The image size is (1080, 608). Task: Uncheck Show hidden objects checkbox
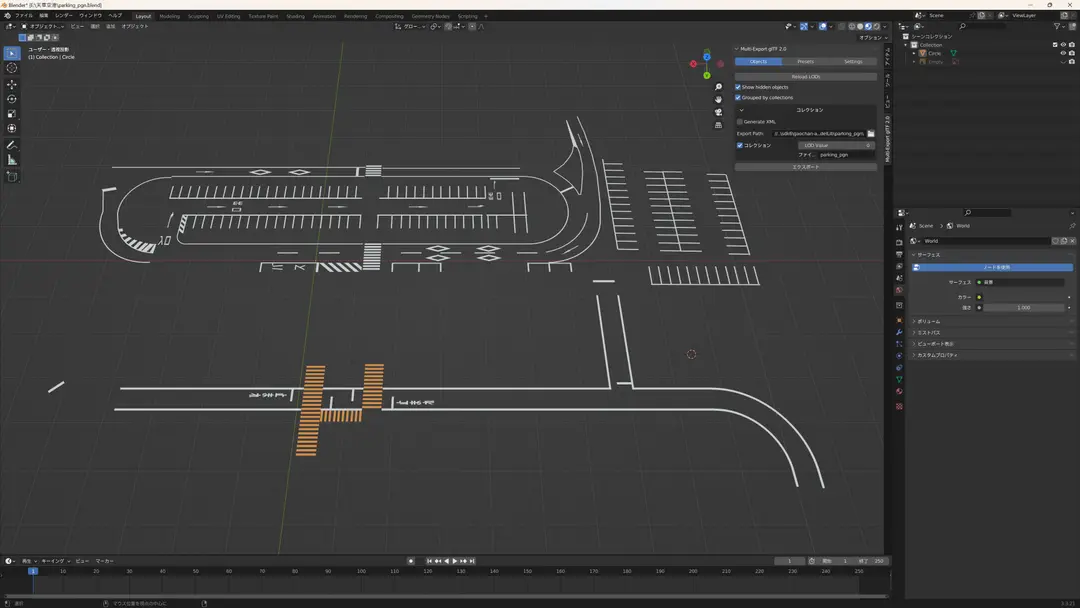(738, 87)
